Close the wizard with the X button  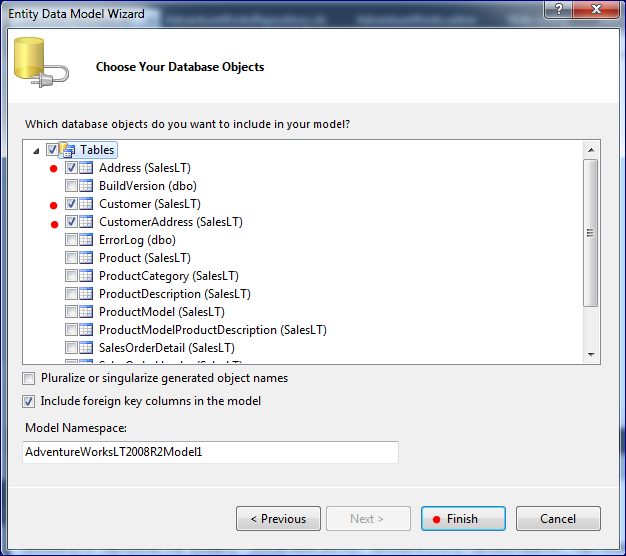(596, 9)
